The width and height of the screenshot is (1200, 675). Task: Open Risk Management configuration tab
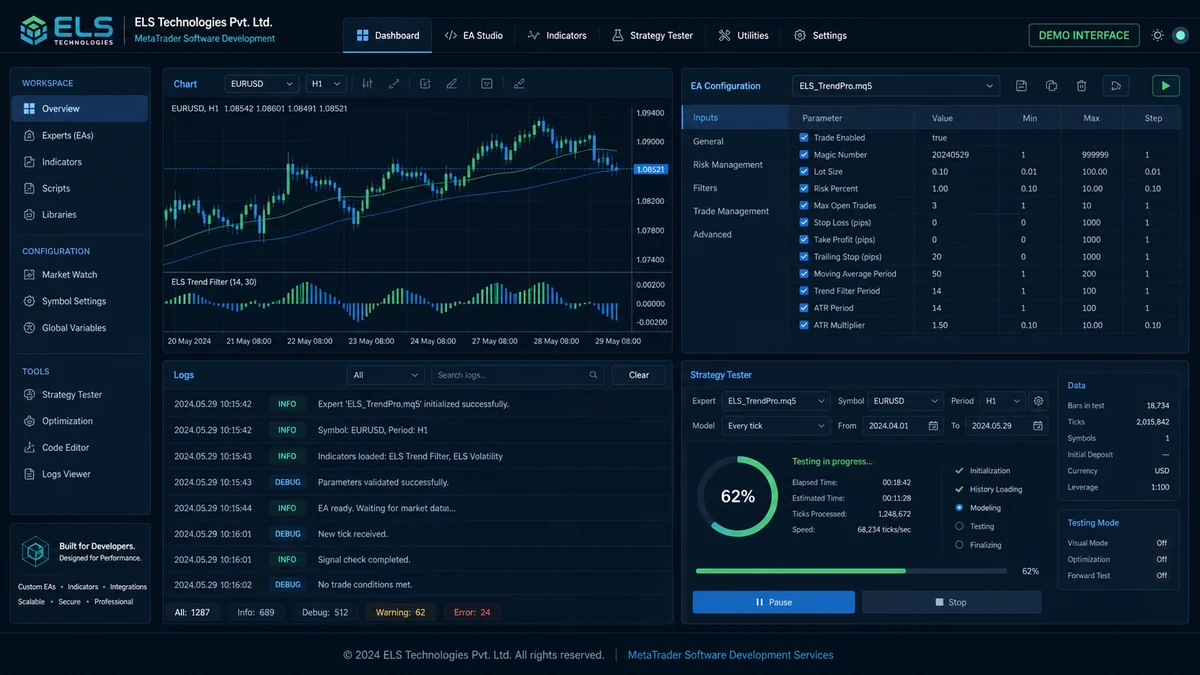pyautogui.click(x=728, y=165)
